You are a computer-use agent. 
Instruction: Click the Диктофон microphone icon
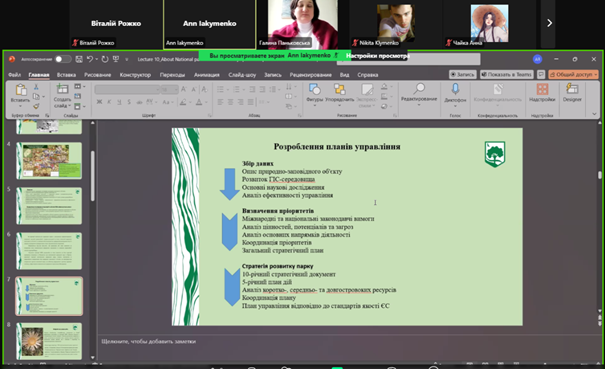click(455, 89)
